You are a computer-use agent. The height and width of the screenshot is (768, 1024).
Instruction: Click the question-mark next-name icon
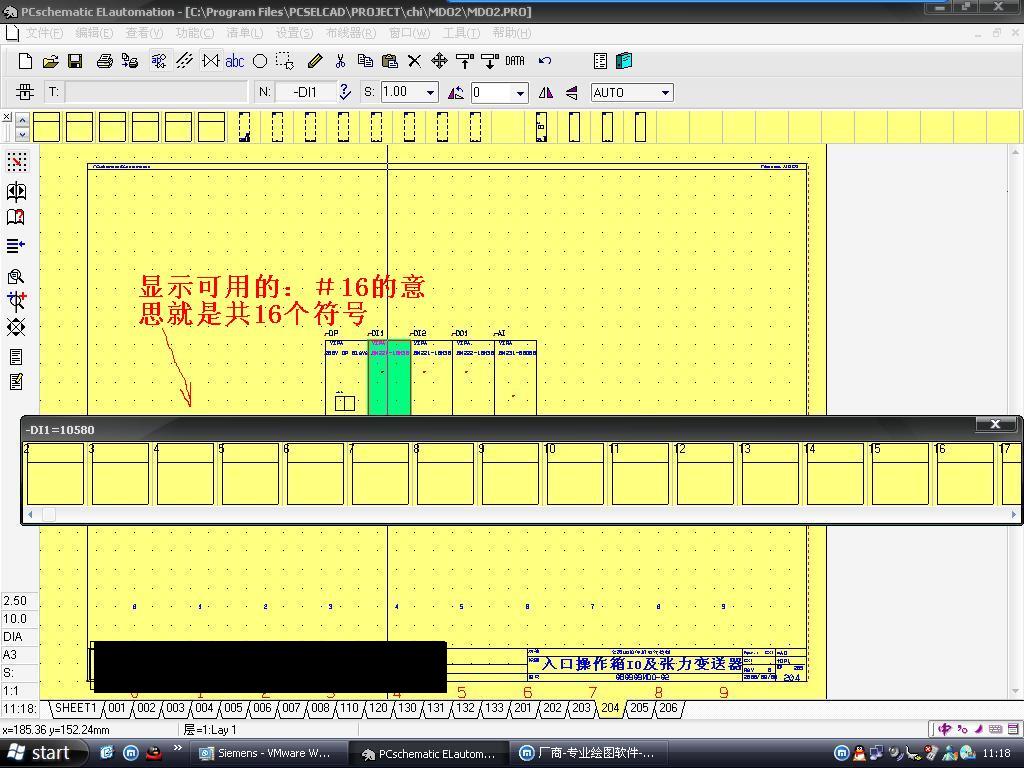pos(345,92)
